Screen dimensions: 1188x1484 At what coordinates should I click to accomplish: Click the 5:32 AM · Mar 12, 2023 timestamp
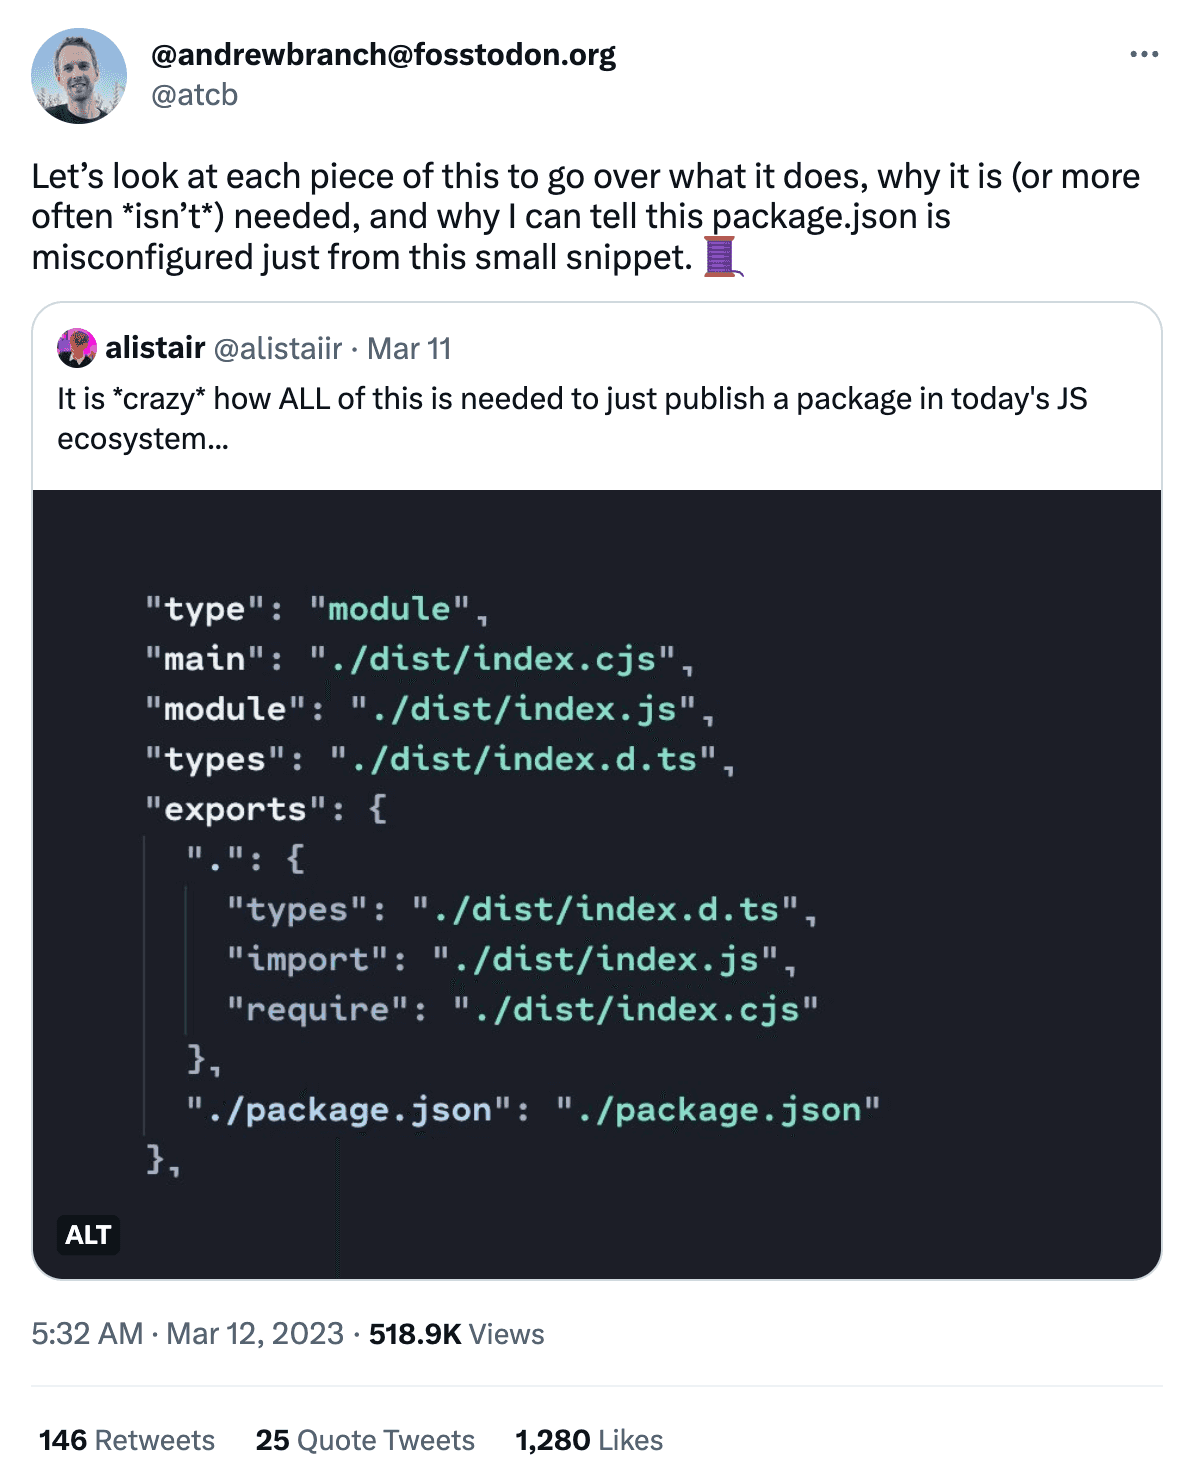(x=187, y=1334)
